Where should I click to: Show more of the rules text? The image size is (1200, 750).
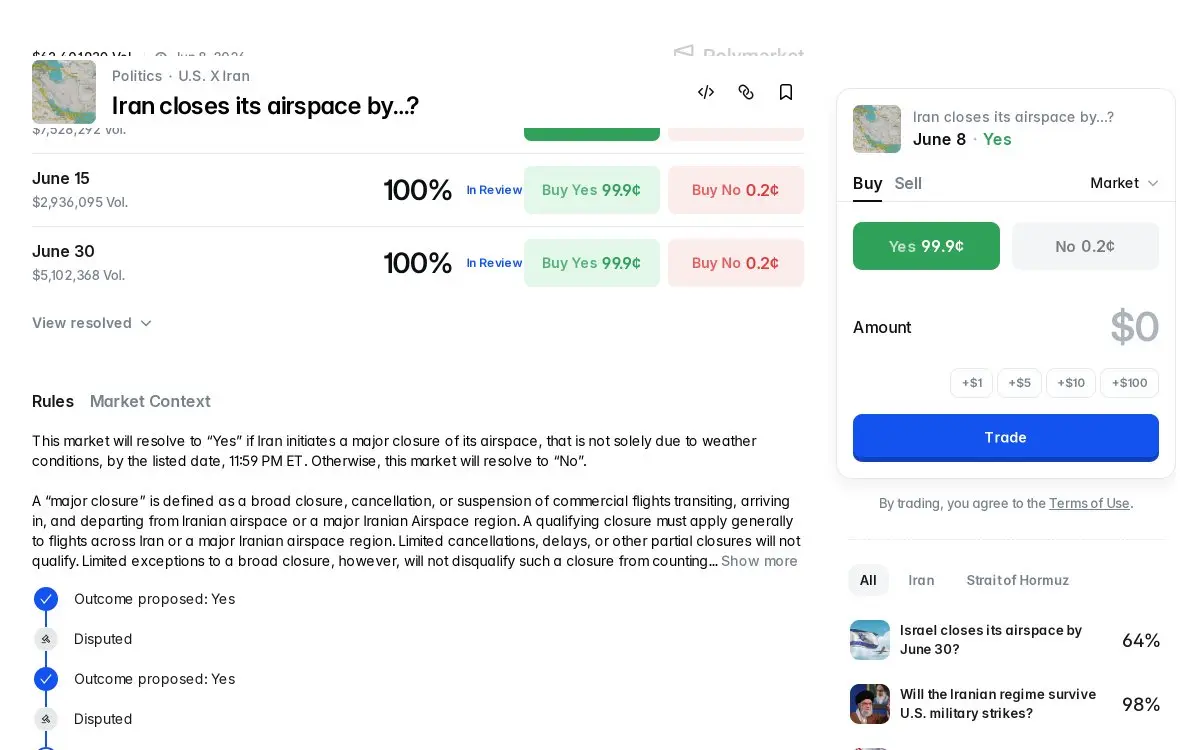click(x=759, y=561)
